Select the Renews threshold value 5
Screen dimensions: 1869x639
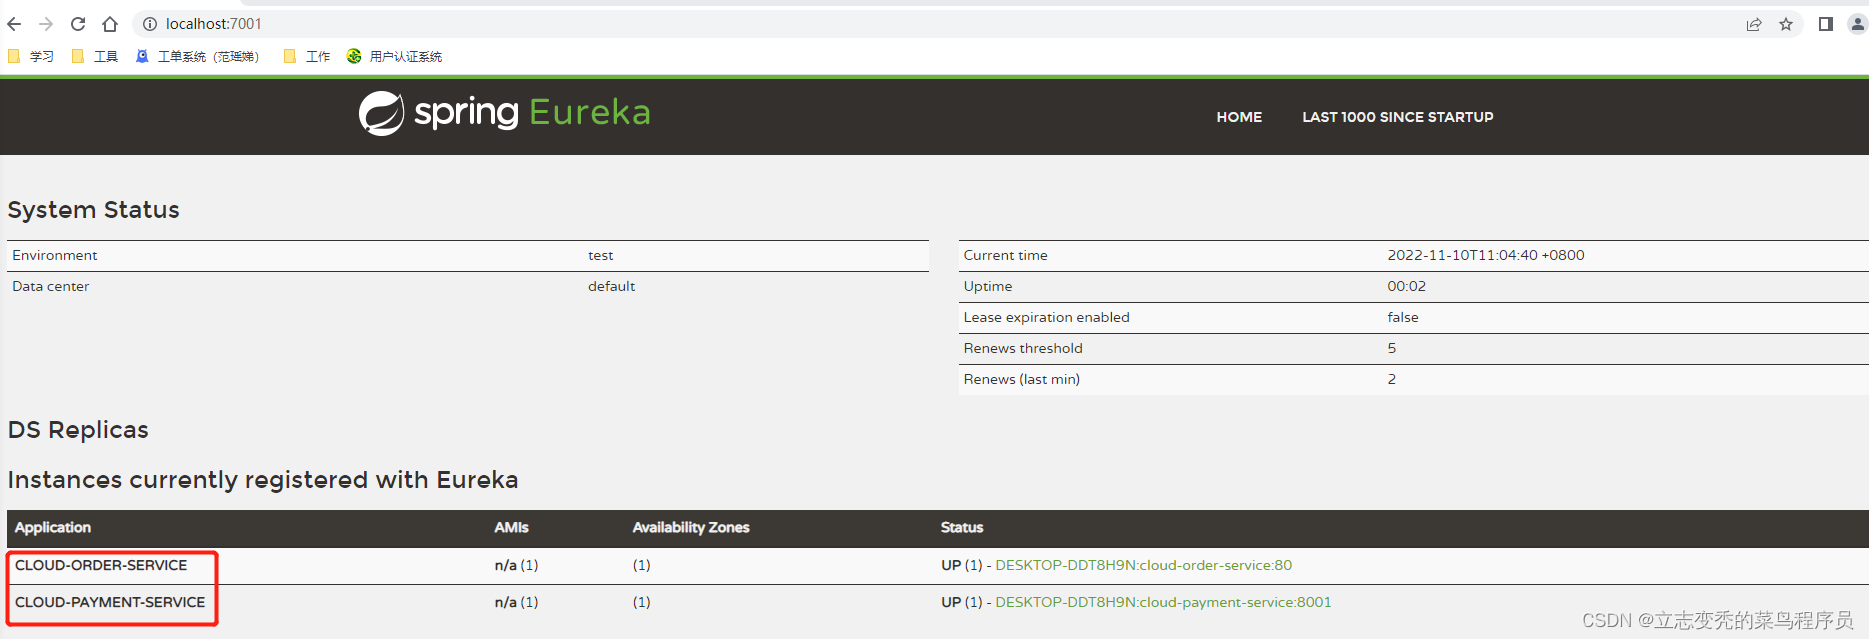point(1391,348)
